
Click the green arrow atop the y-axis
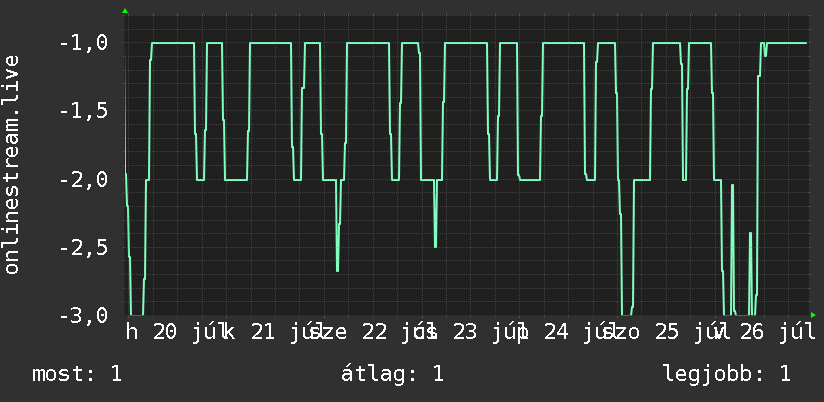pos(125,11)
